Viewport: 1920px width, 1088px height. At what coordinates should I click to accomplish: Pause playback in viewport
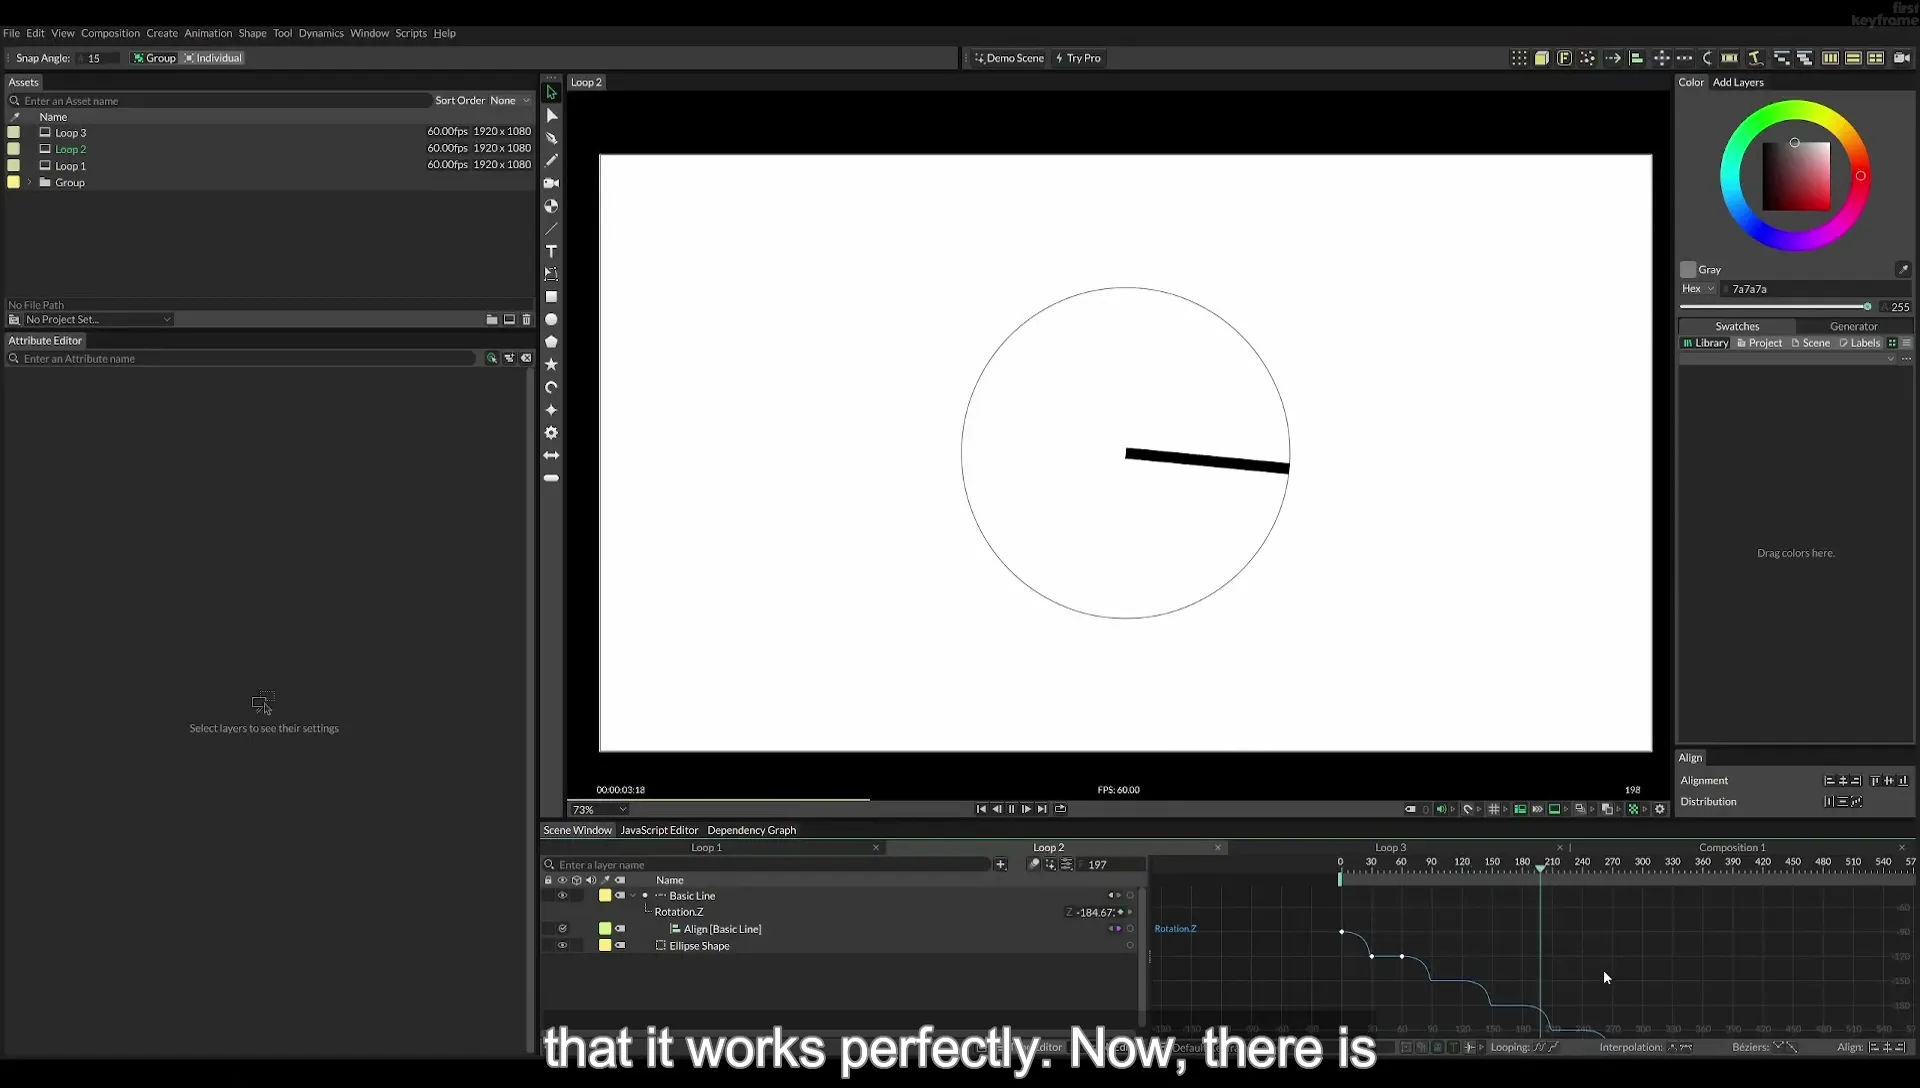[x=1011, y=809]
